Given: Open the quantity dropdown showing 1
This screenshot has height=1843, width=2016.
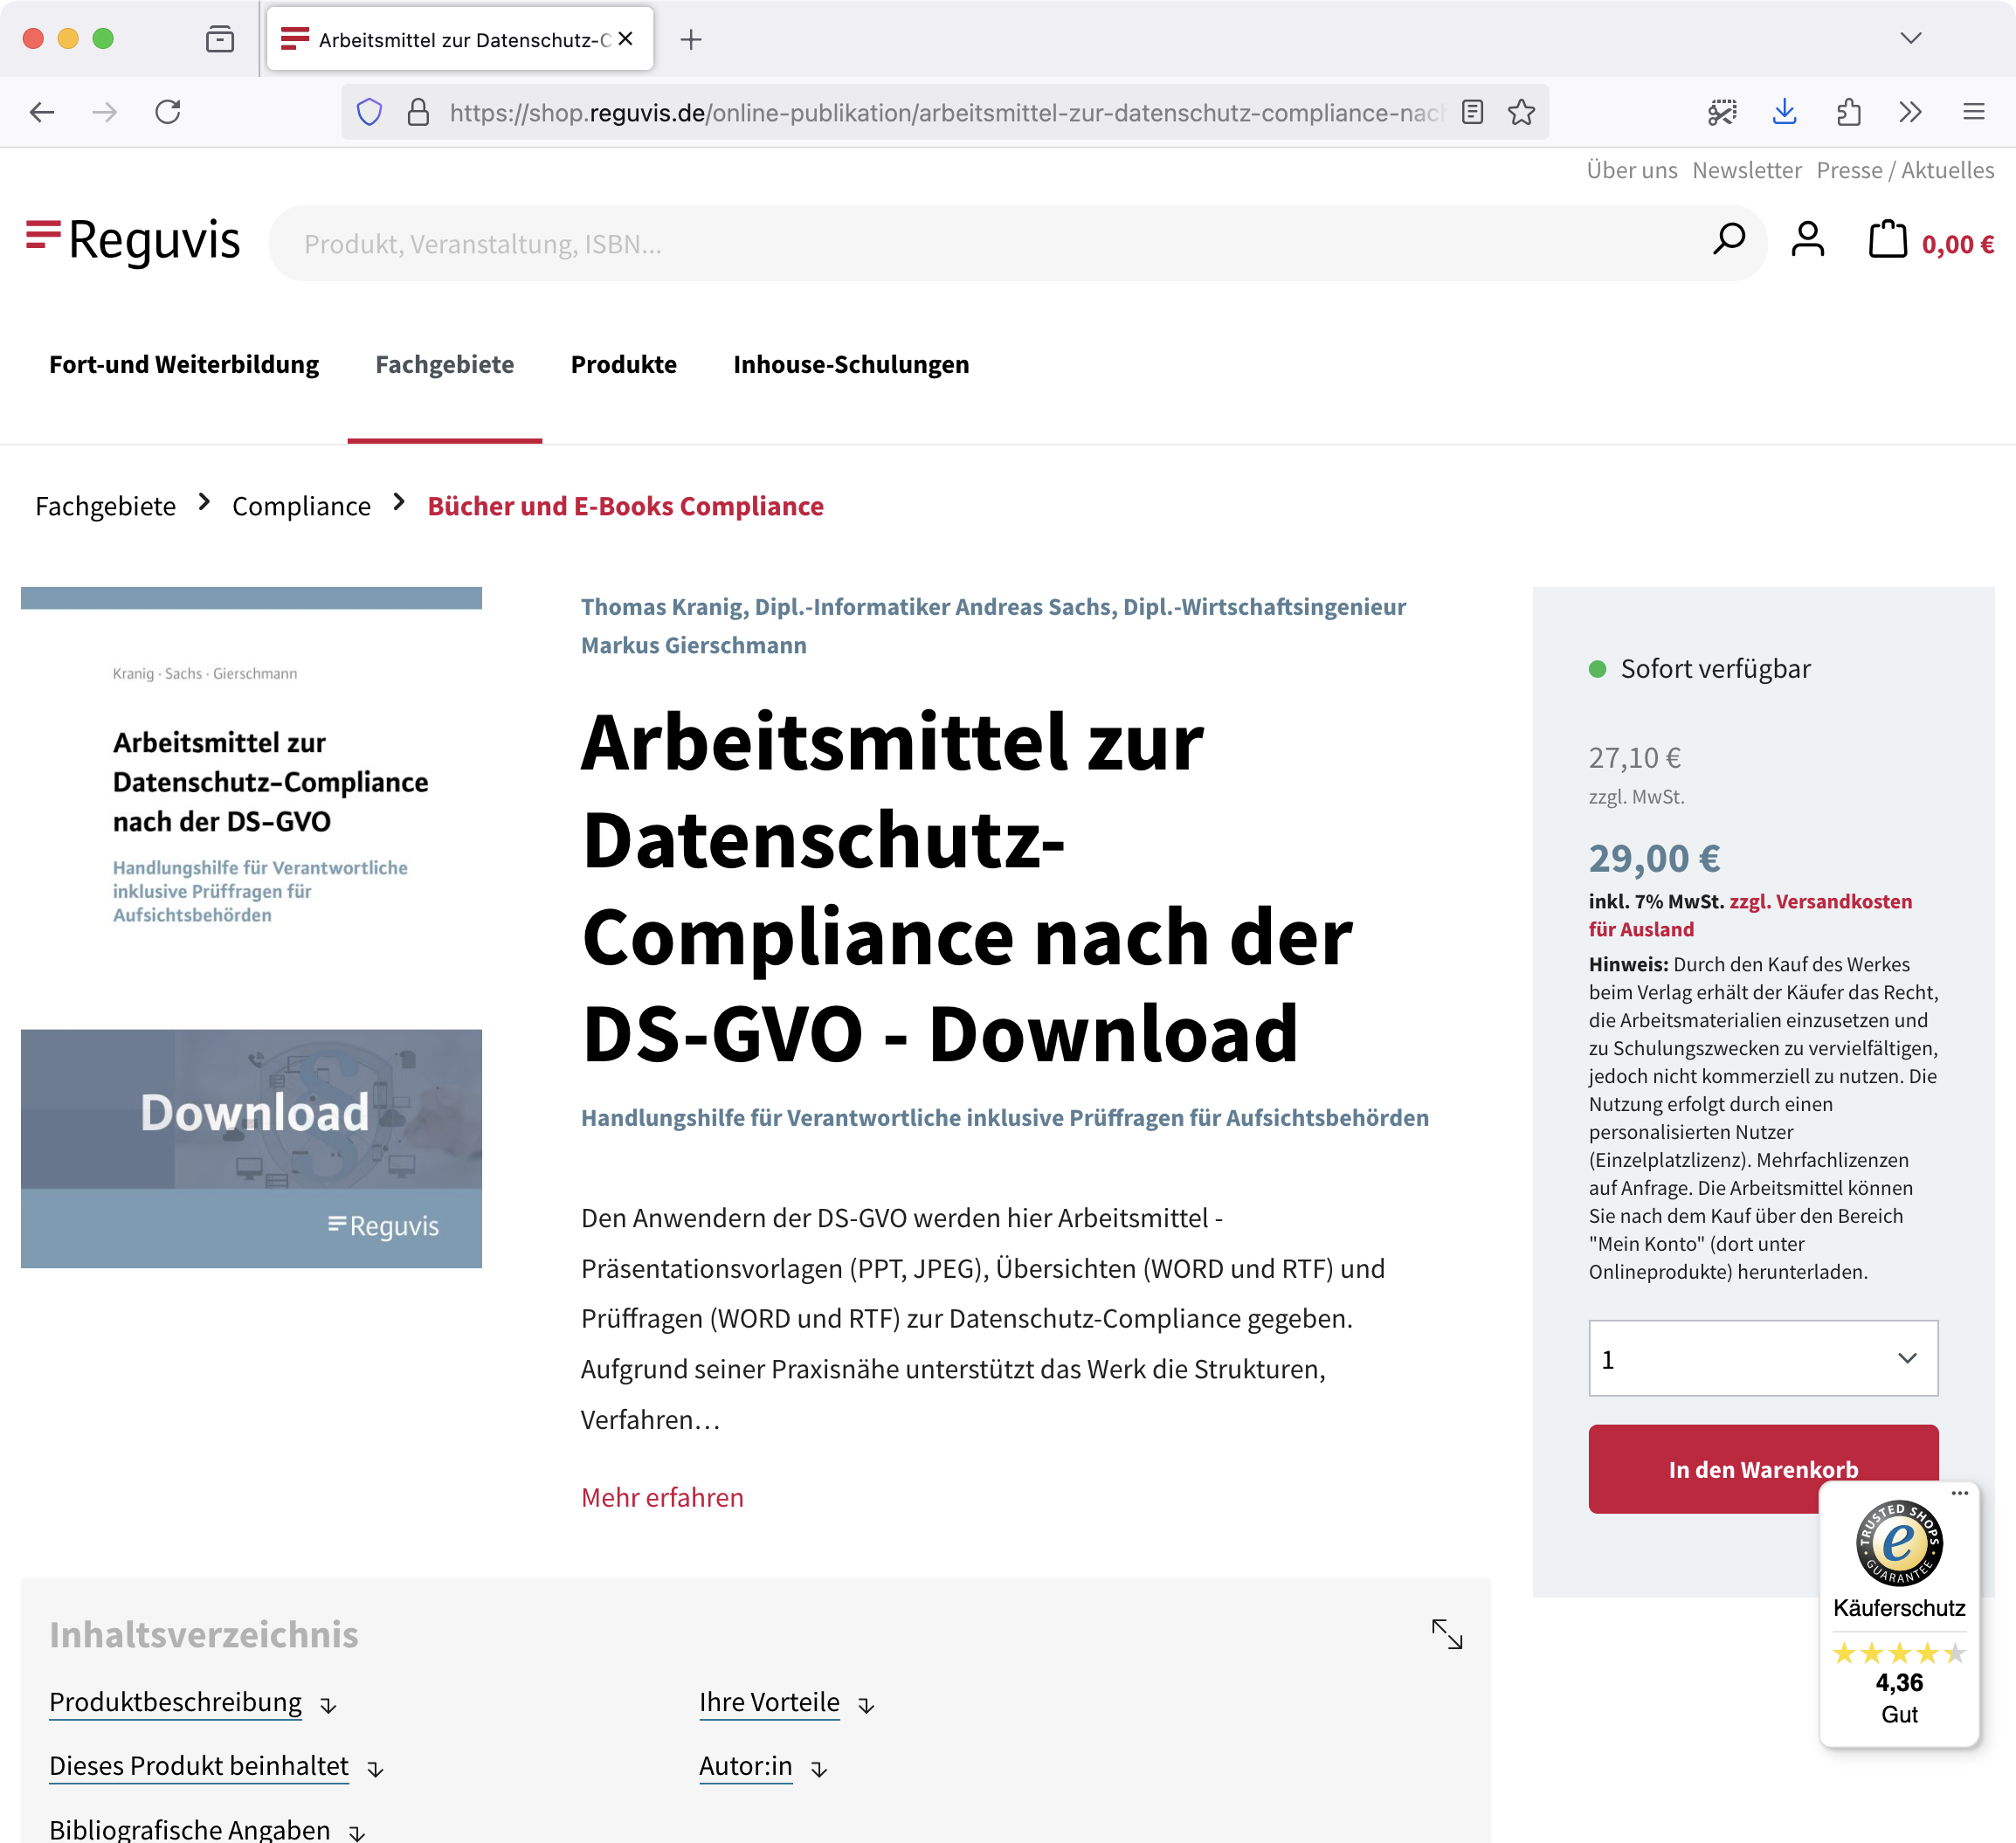Looking at the screenshot, I should click(x=1762, y=1358).
